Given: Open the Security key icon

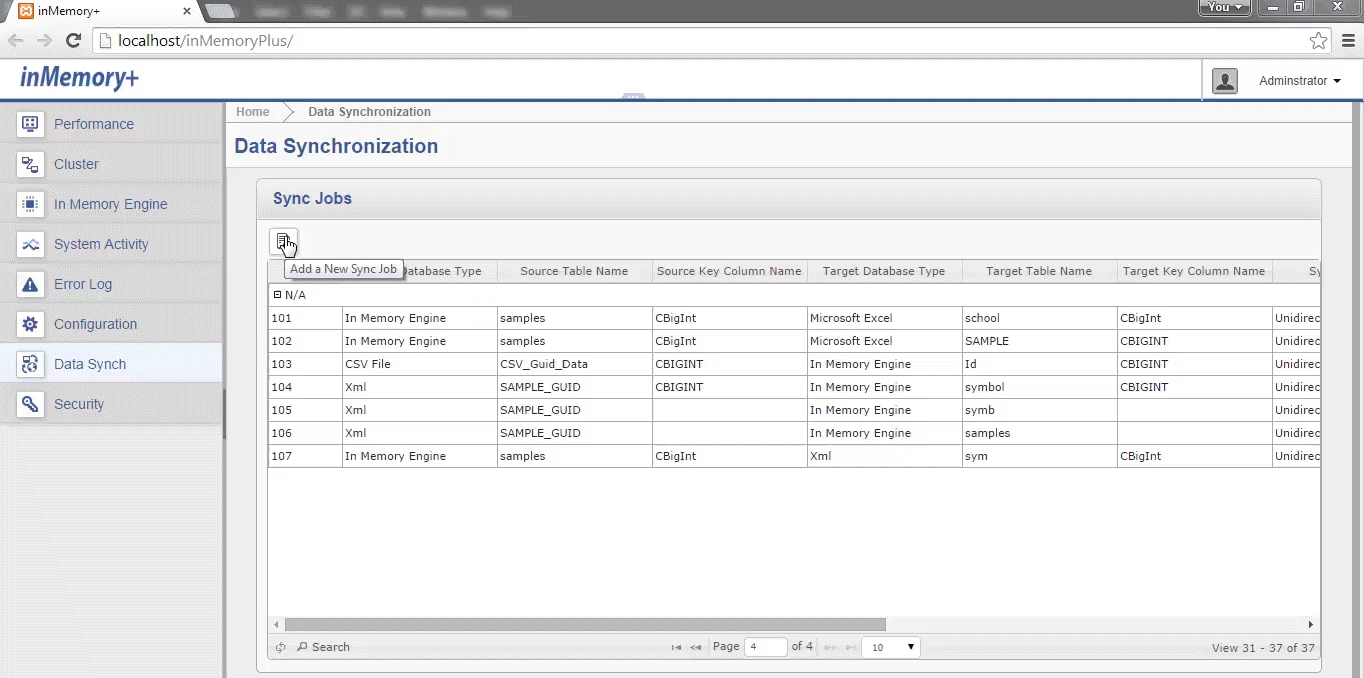Looking at the screenshot, I should coord(30,404).
